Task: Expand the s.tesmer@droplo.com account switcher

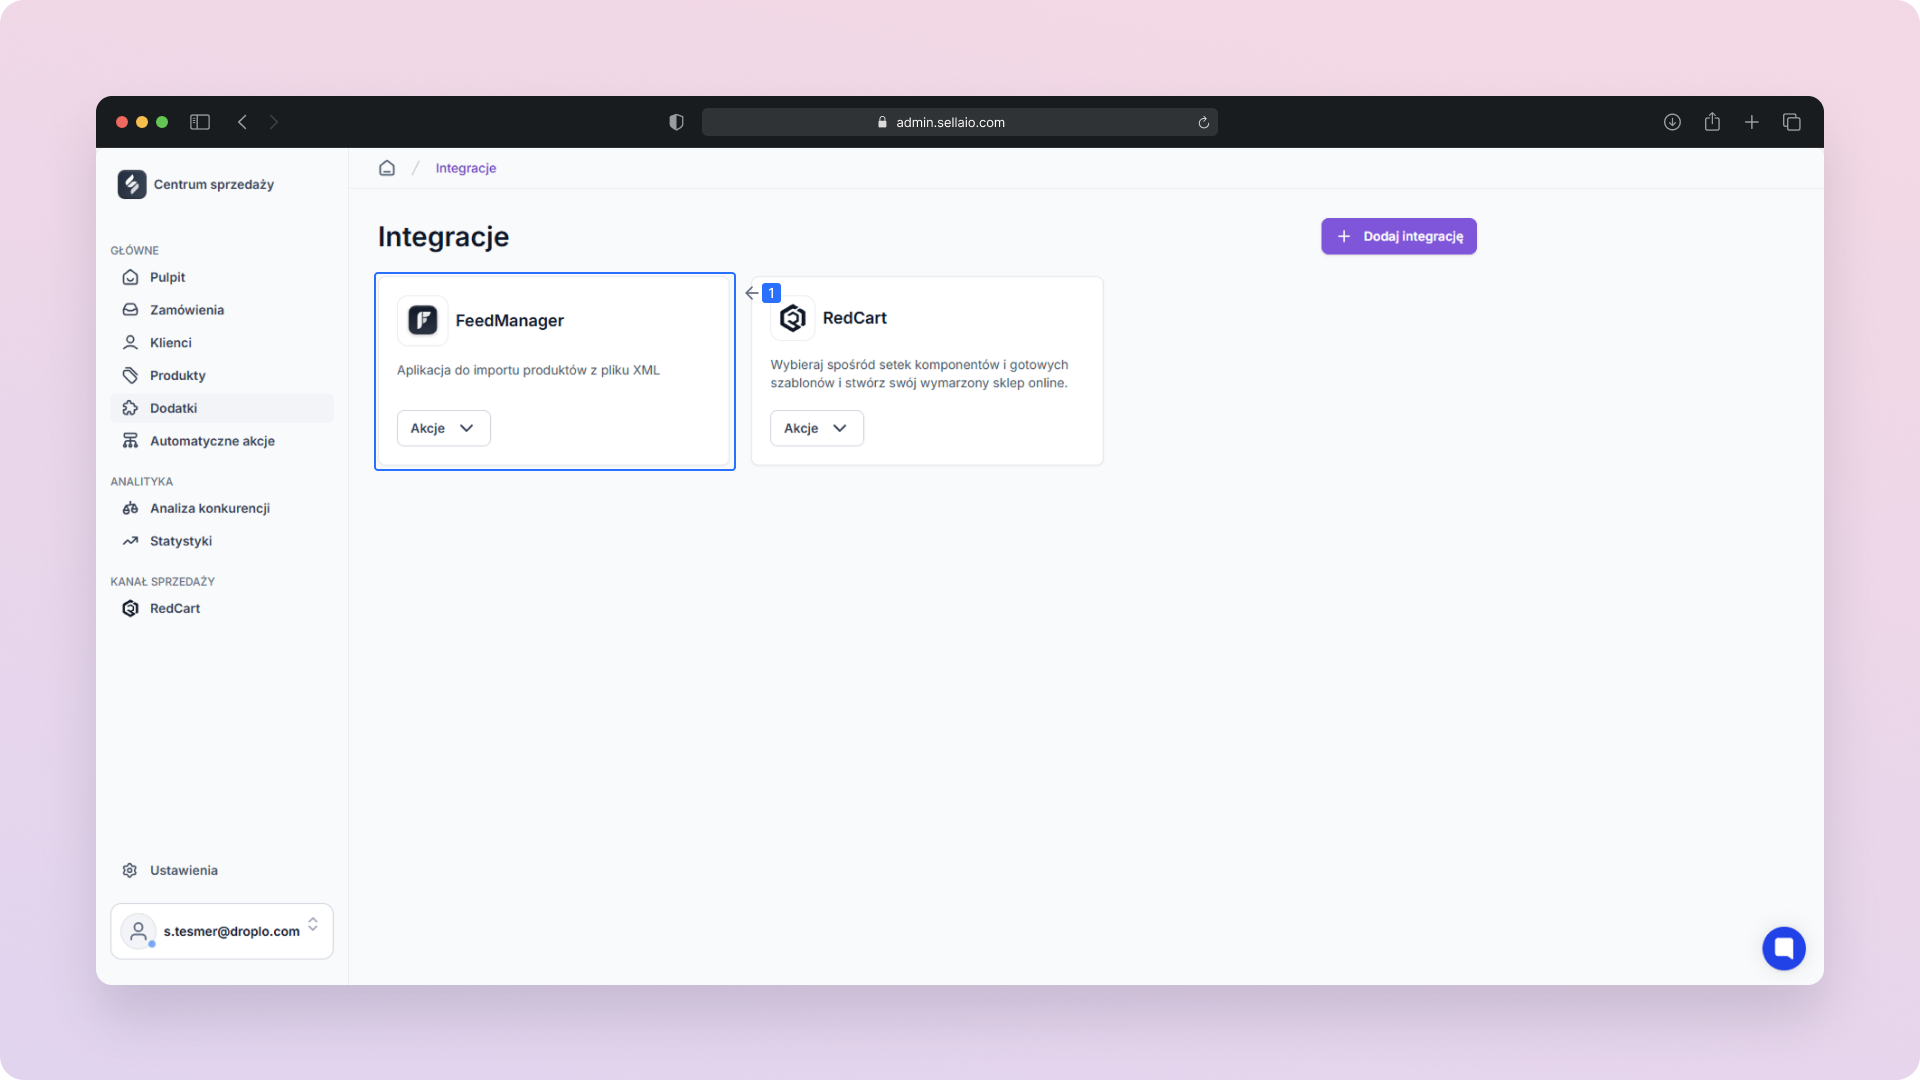Action: click(222, 931)
